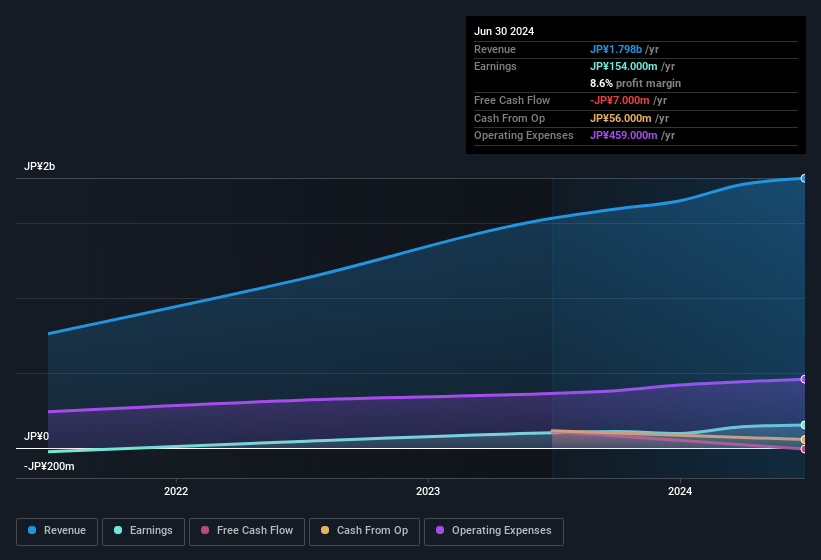
Task: Click the 8.6% profit margin text
Action: pos(635,83)
